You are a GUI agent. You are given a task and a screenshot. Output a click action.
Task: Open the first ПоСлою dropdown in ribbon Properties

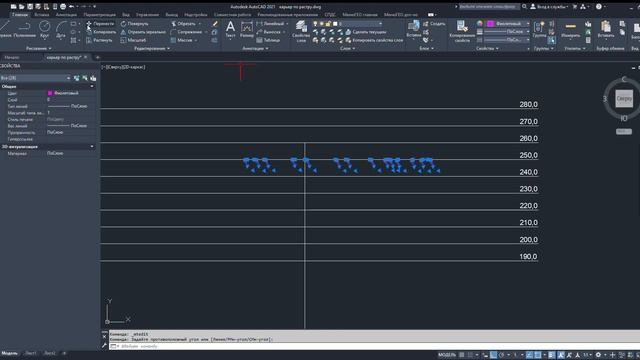click(x=507, y=31)
